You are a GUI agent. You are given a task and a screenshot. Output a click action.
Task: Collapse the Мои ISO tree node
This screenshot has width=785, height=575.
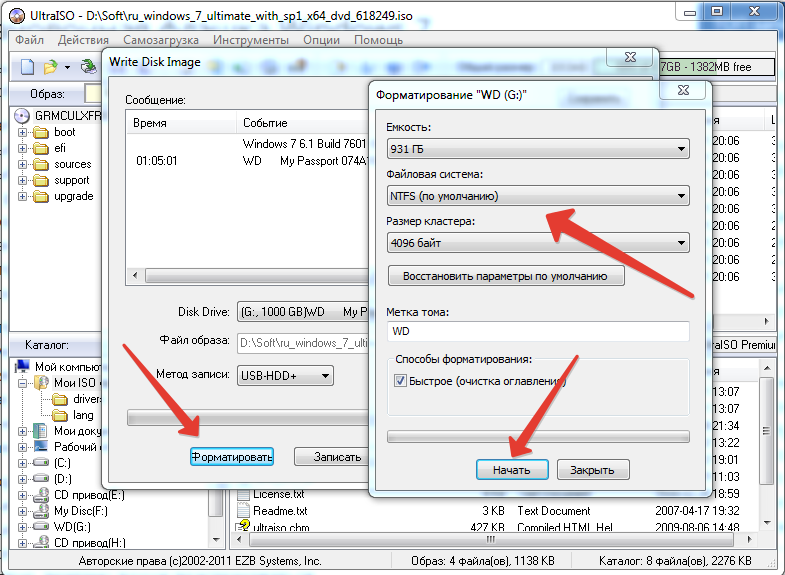[x=22, y=383]
